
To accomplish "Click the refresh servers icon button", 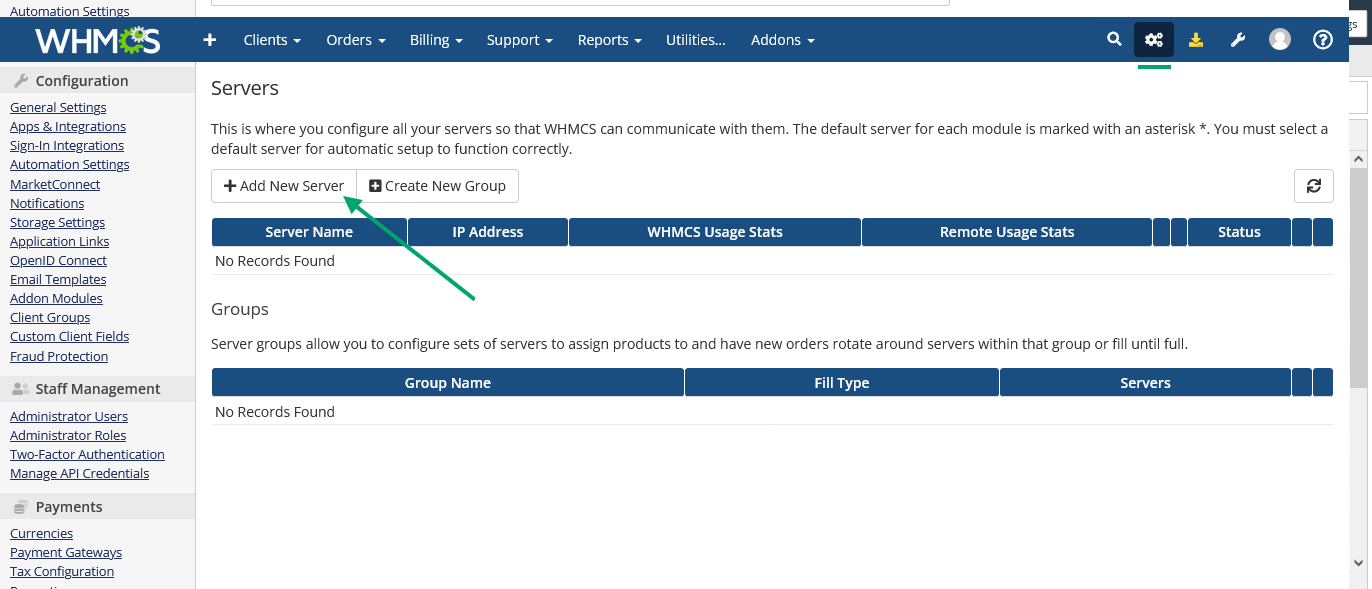I will [x=1314, y=186].
